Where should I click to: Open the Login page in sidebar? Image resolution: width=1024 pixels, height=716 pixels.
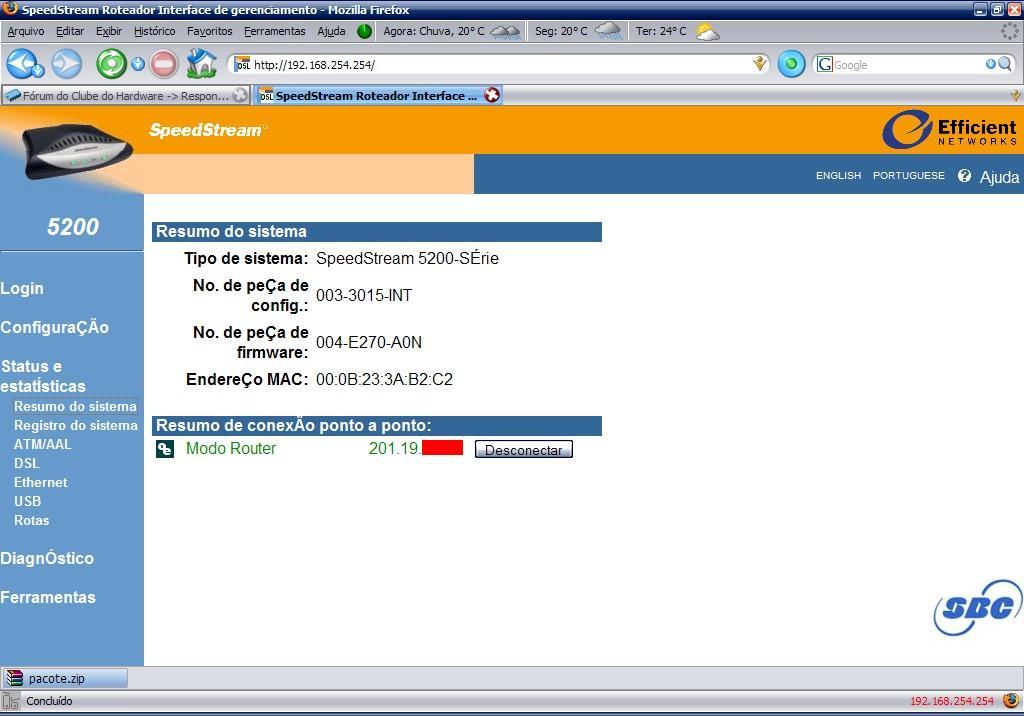[x=22, y=288]
